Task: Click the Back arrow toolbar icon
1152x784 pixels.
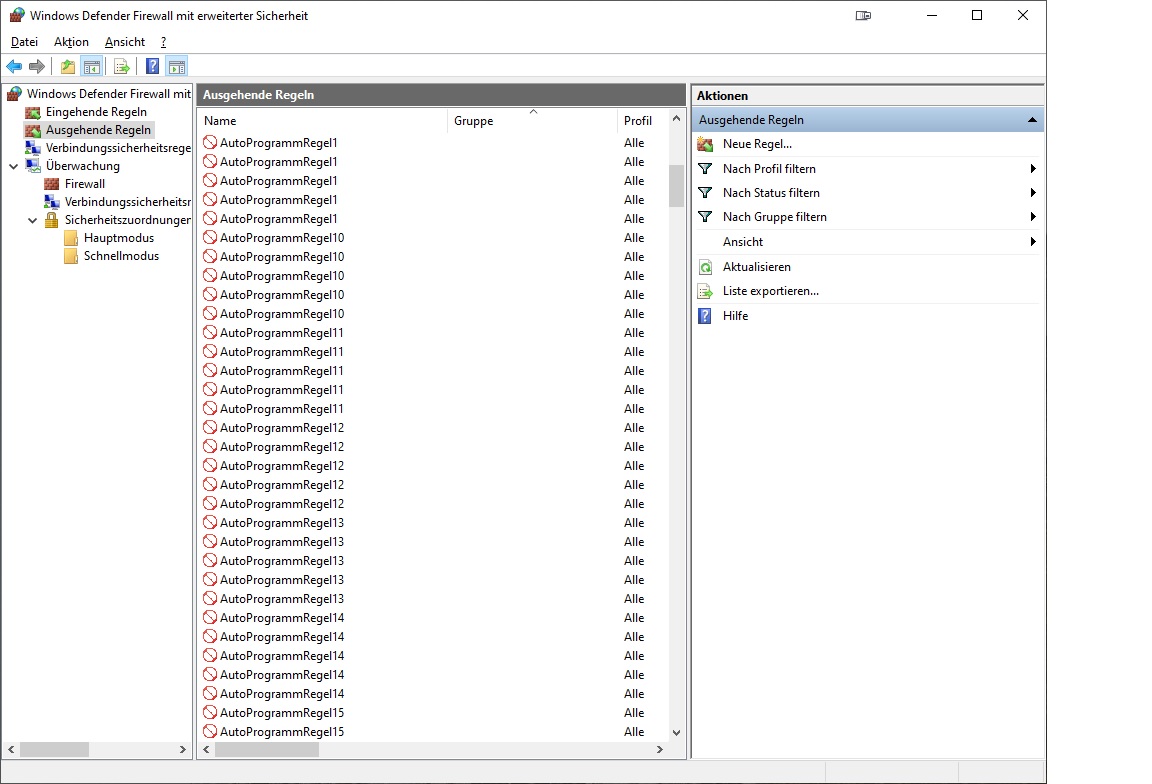Action: (x=14, y=67)
